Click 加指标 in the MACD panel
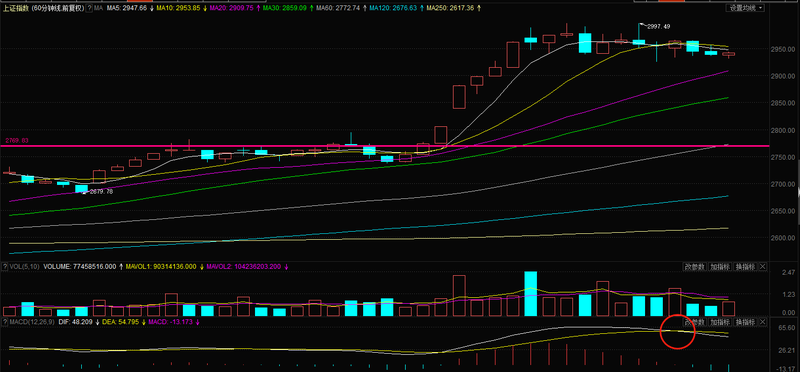Viewport: 800px width, 372px height. click(x=719, y=323)
